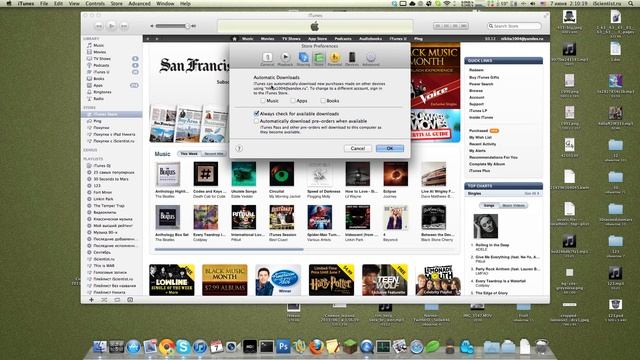Open the Music tab in store bar

click(247, 39)
